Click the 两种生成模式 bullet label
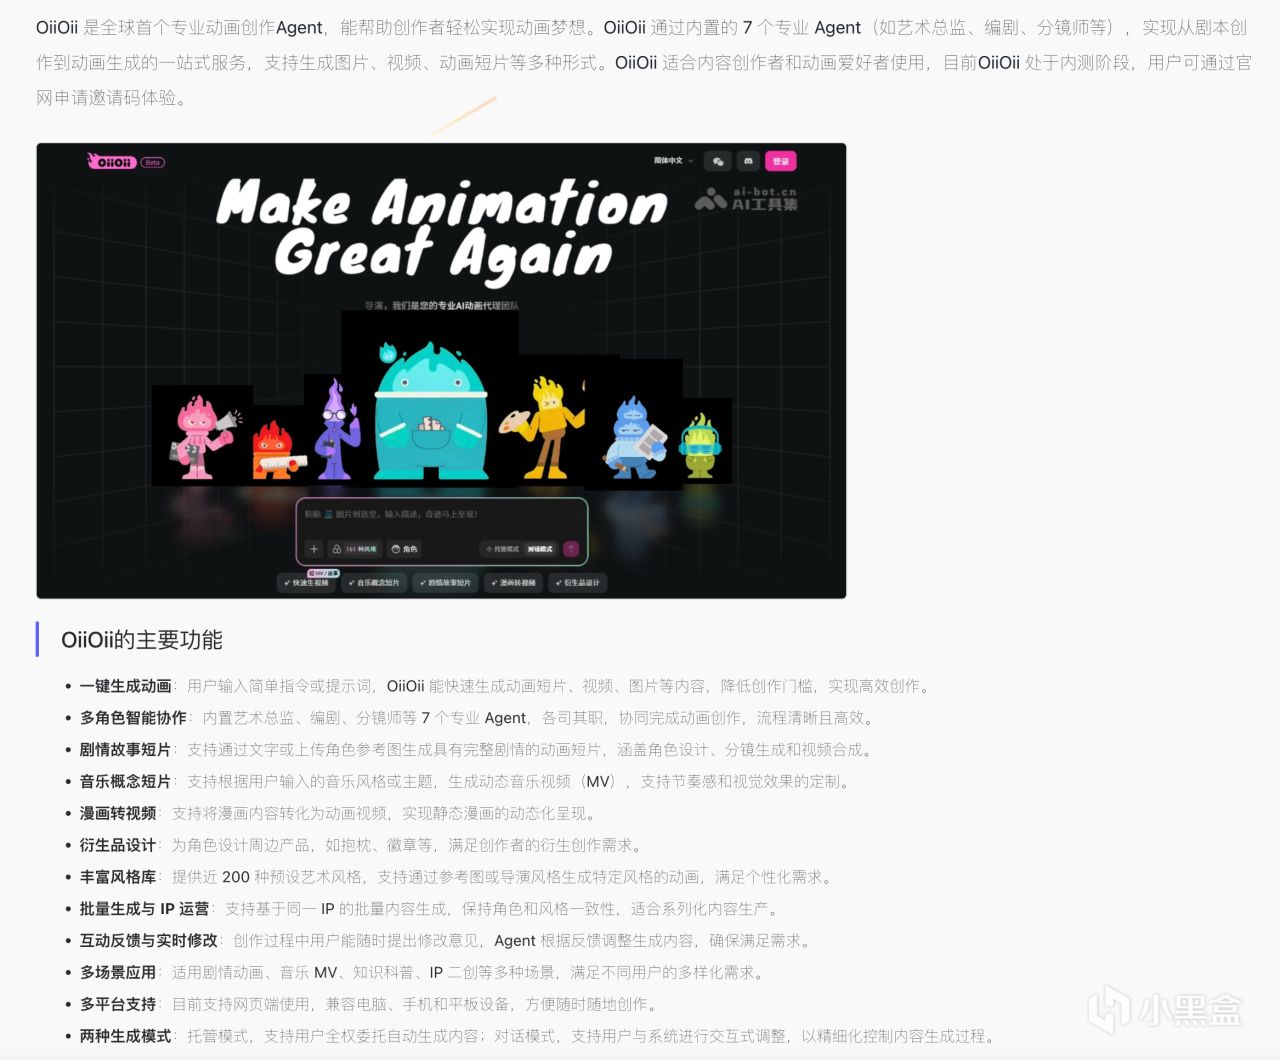This screenshot has width=1280, height=1060. pos(126,1036)
